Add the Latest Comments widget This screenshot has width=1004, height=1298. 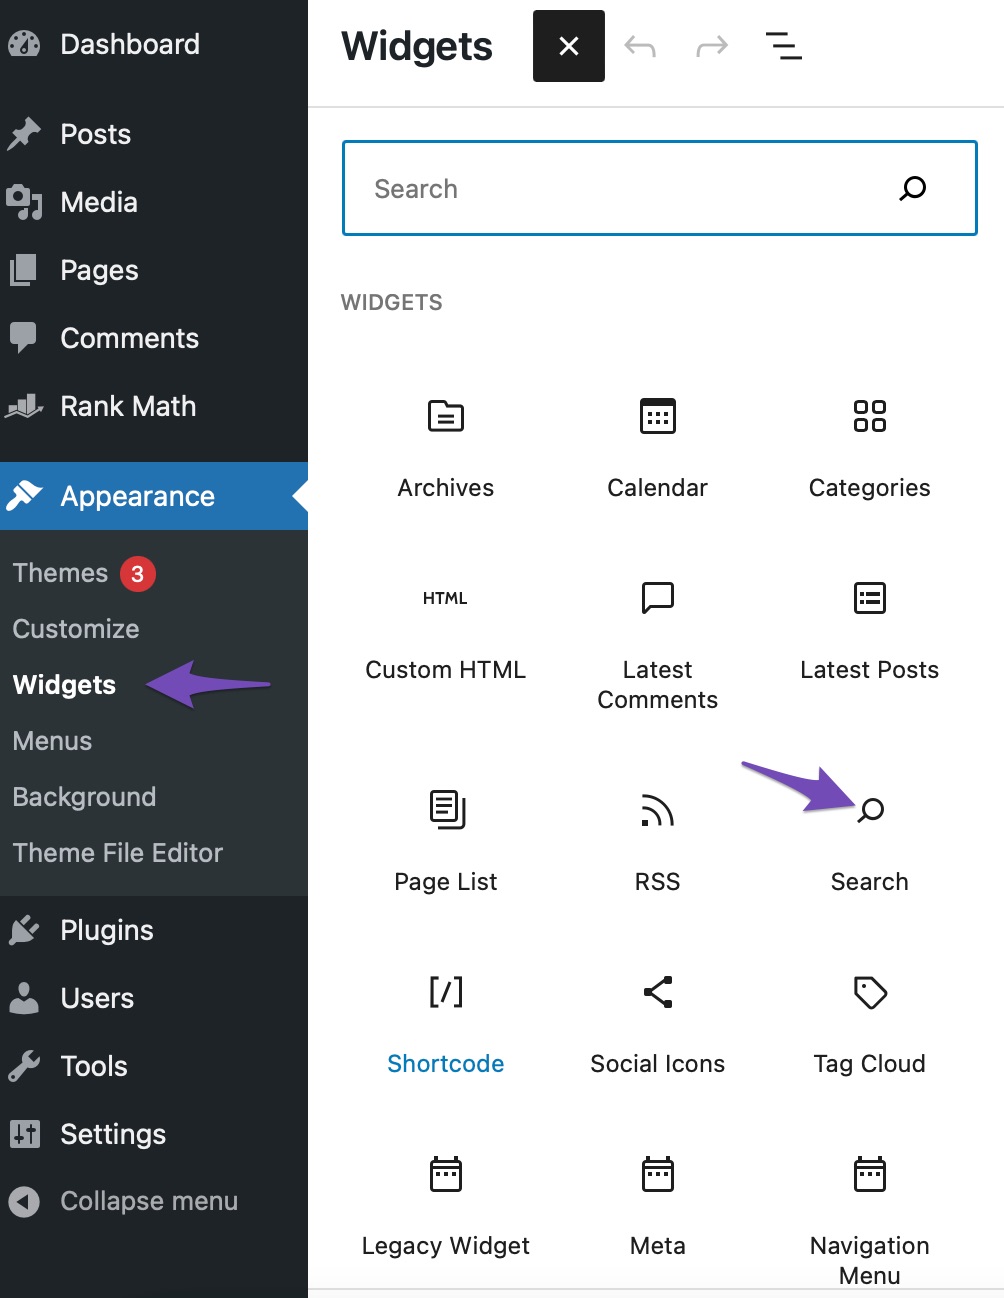click(657, 640)
